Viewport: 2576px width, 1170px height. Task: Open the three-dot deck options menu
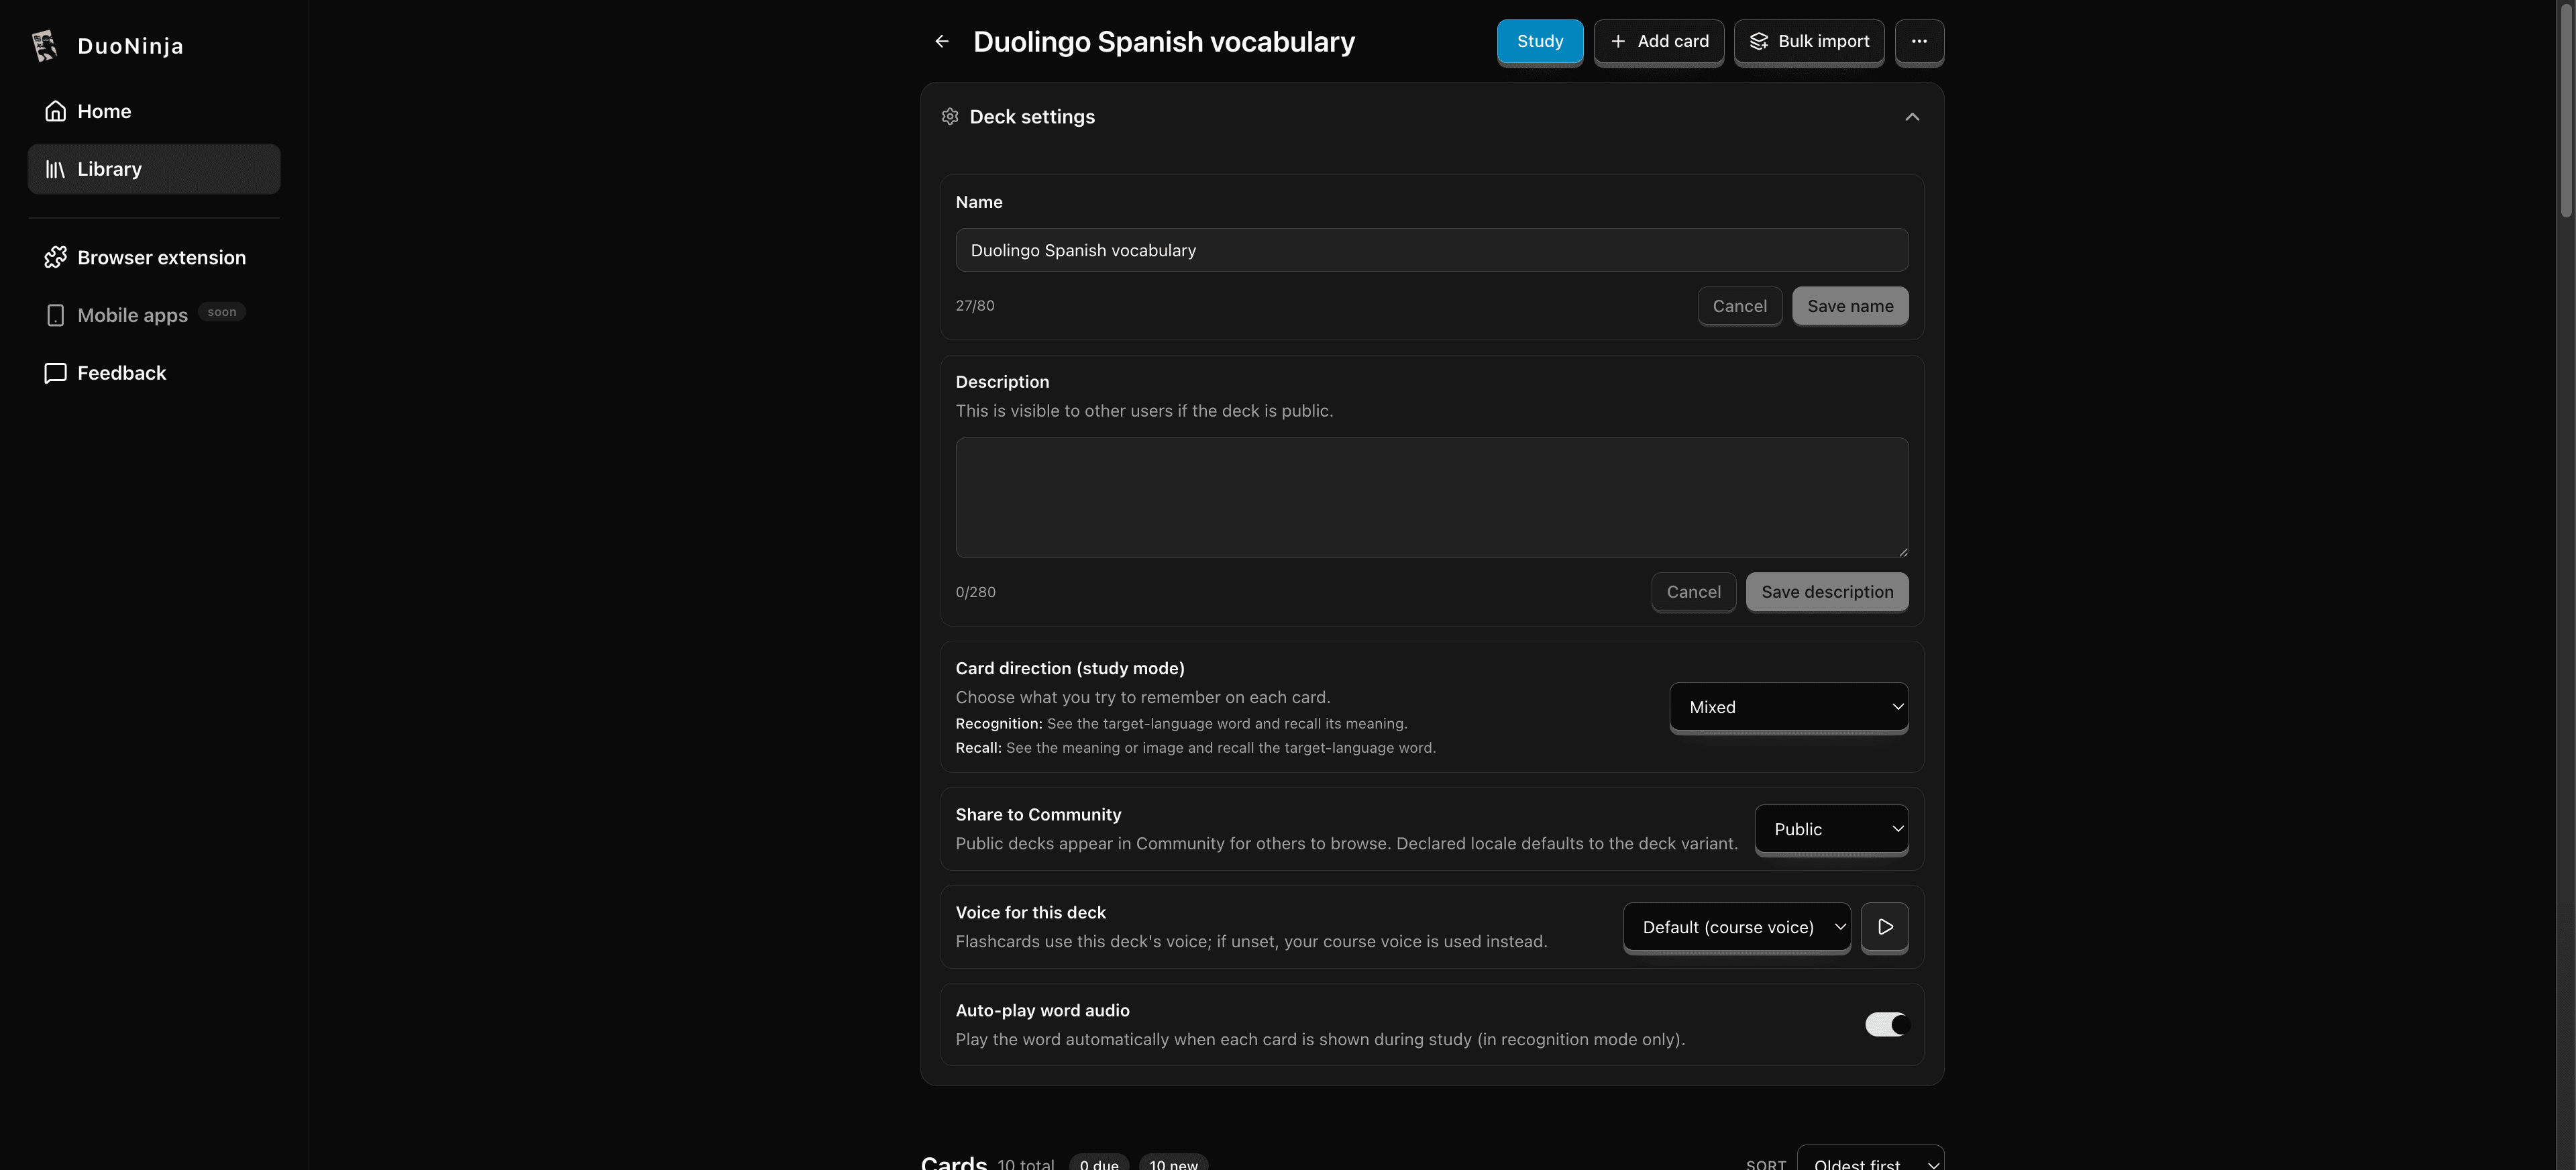click(1919, 41)
